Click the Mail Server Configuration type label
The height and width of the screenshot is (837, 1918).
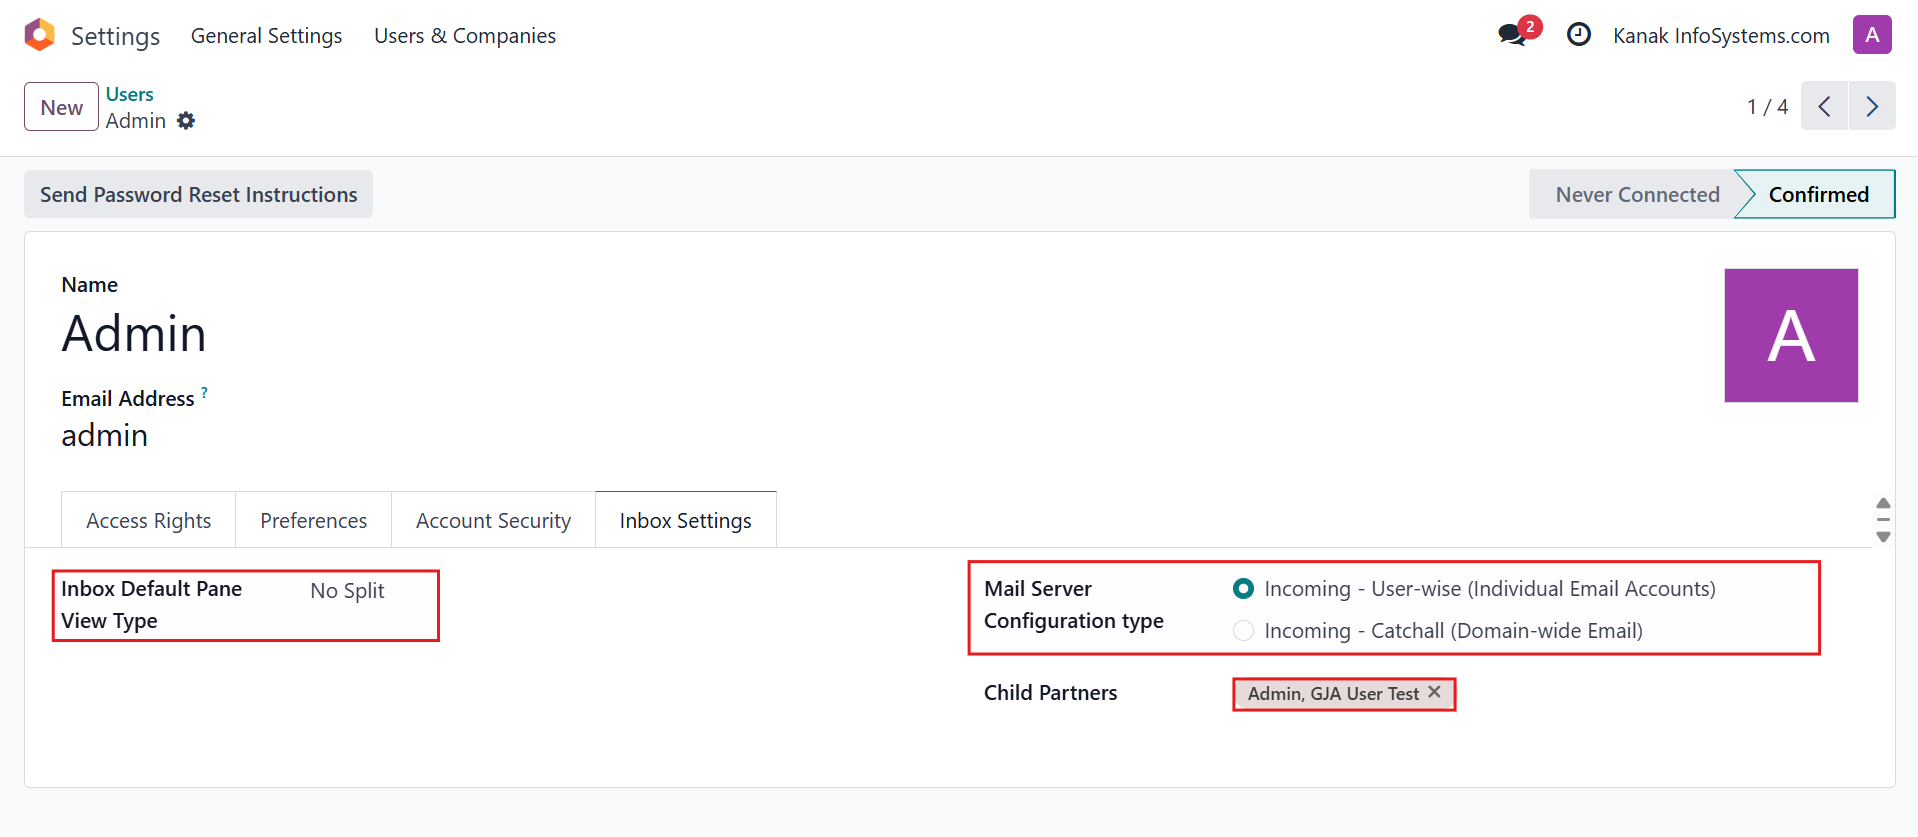(x=1074, y=605)
